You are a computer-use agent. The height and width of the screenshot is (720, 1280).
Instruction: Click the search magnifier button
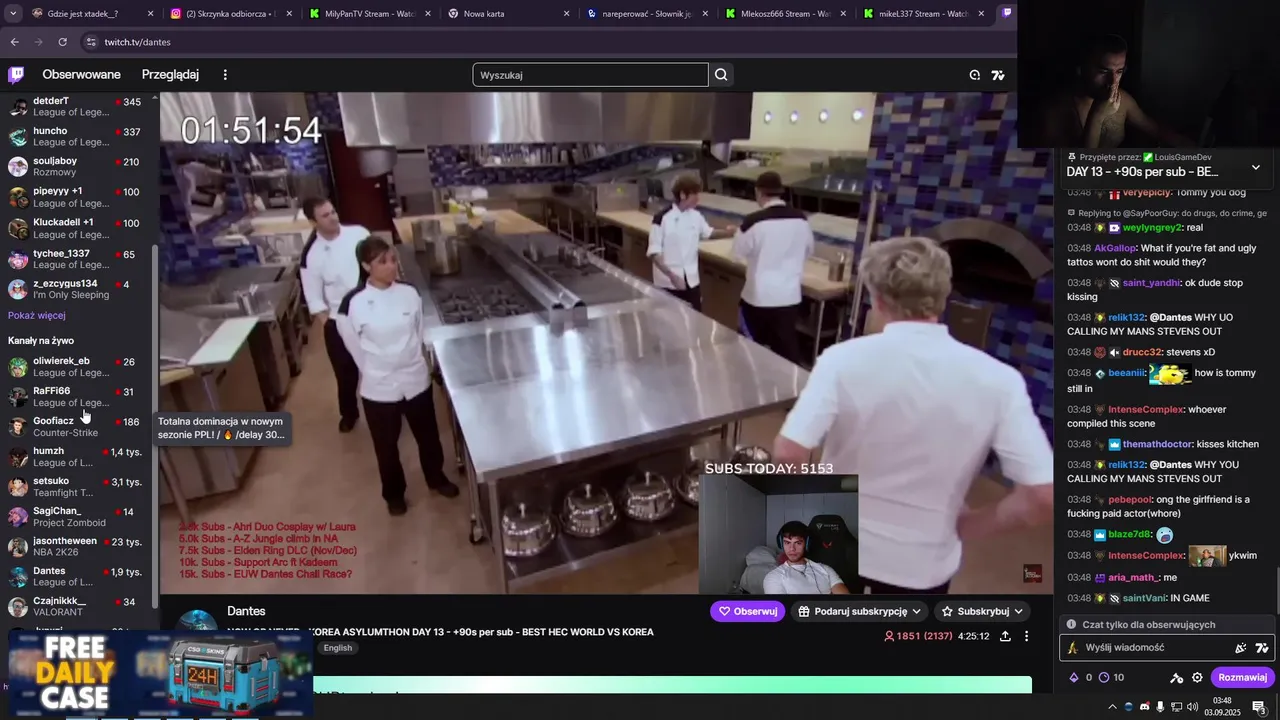[721, 75]
